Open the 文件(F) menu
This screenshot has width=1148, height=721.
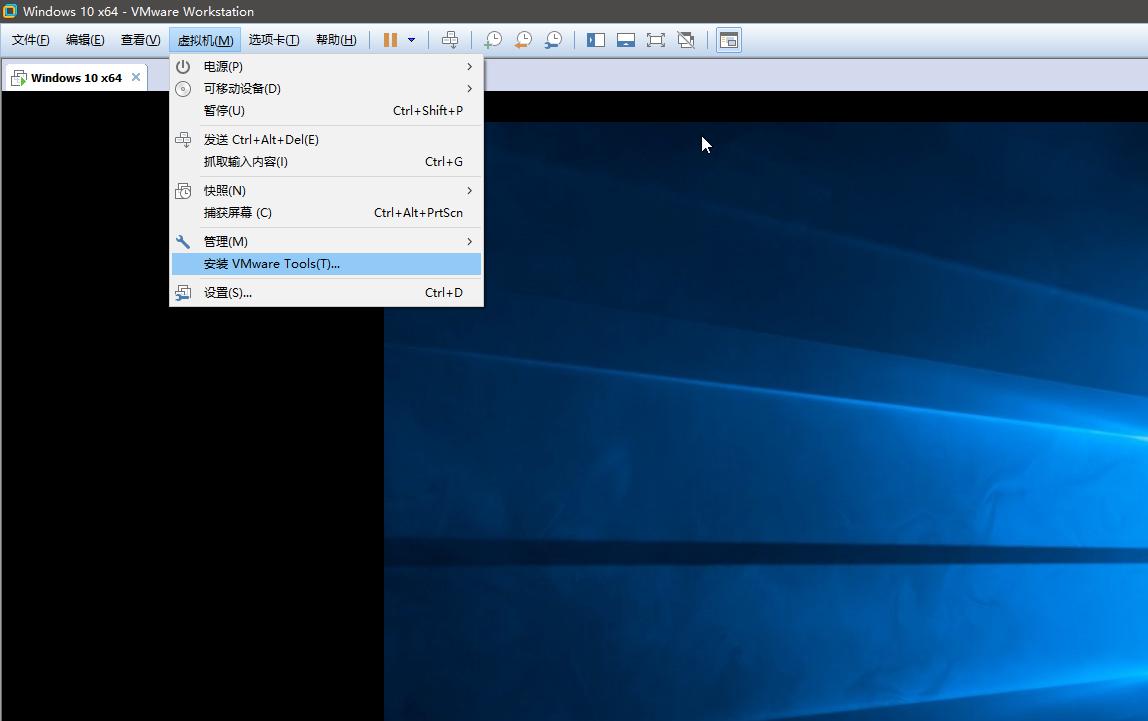pos(31,40)
